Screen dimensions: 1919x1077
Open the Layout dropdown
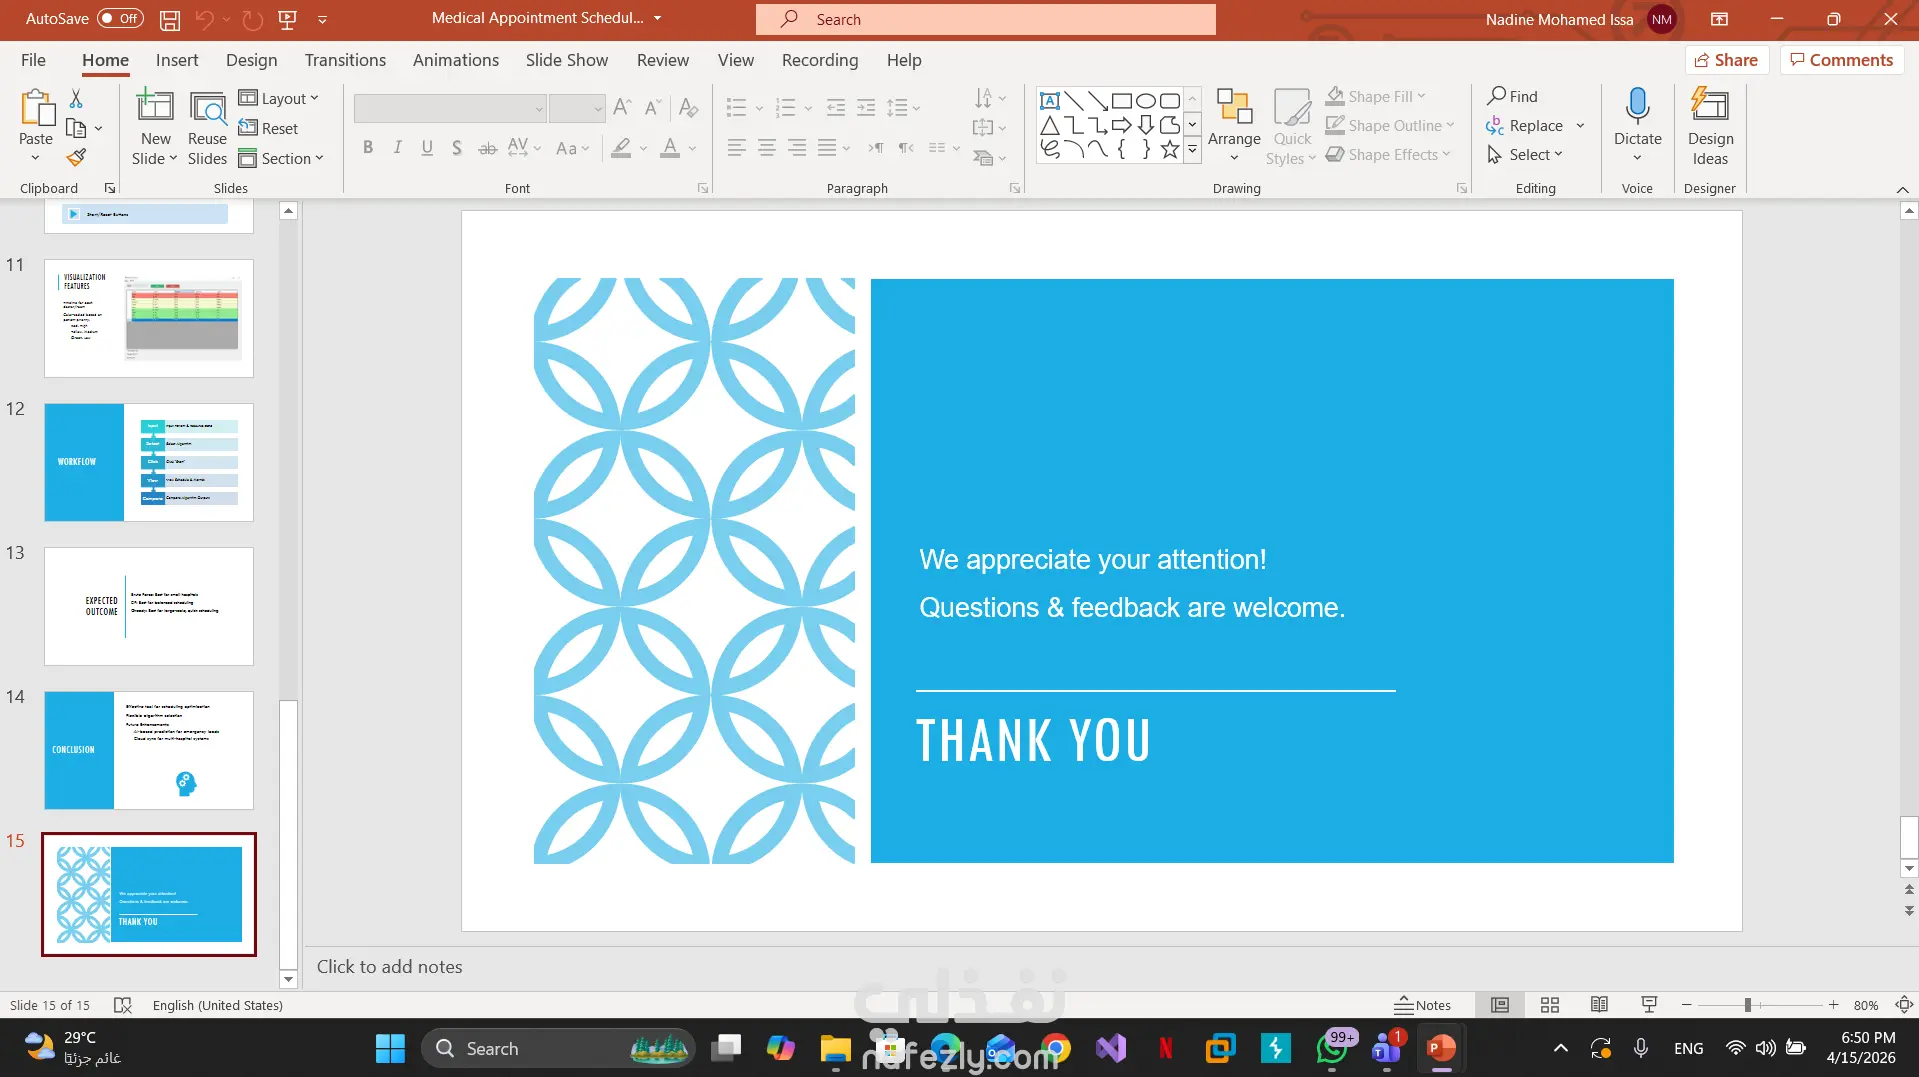[279, 98]
